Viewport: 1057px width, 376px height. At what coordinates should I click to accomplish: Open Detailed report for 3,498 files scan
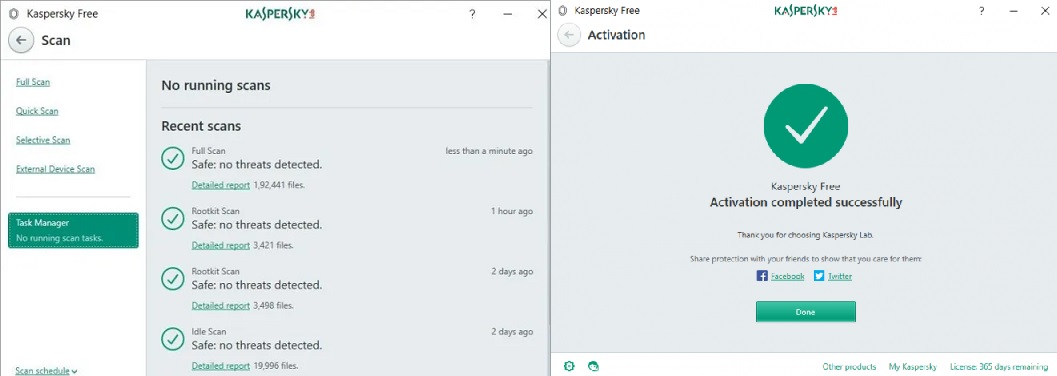[220, 305]
